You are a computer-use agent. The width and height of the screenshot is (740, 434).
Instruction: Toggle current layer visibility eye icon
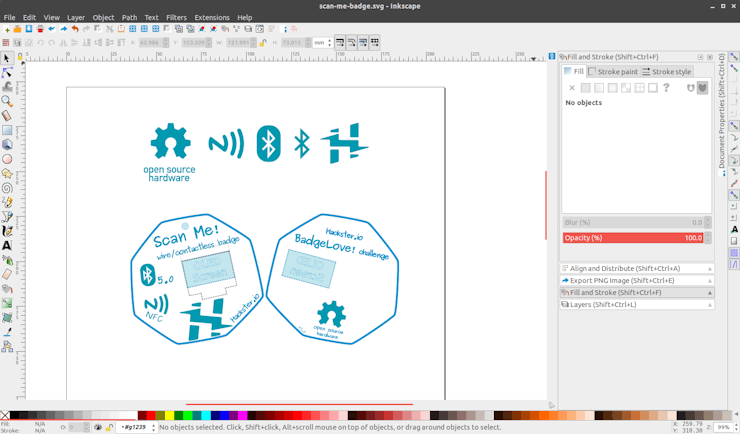click(98, 427)
